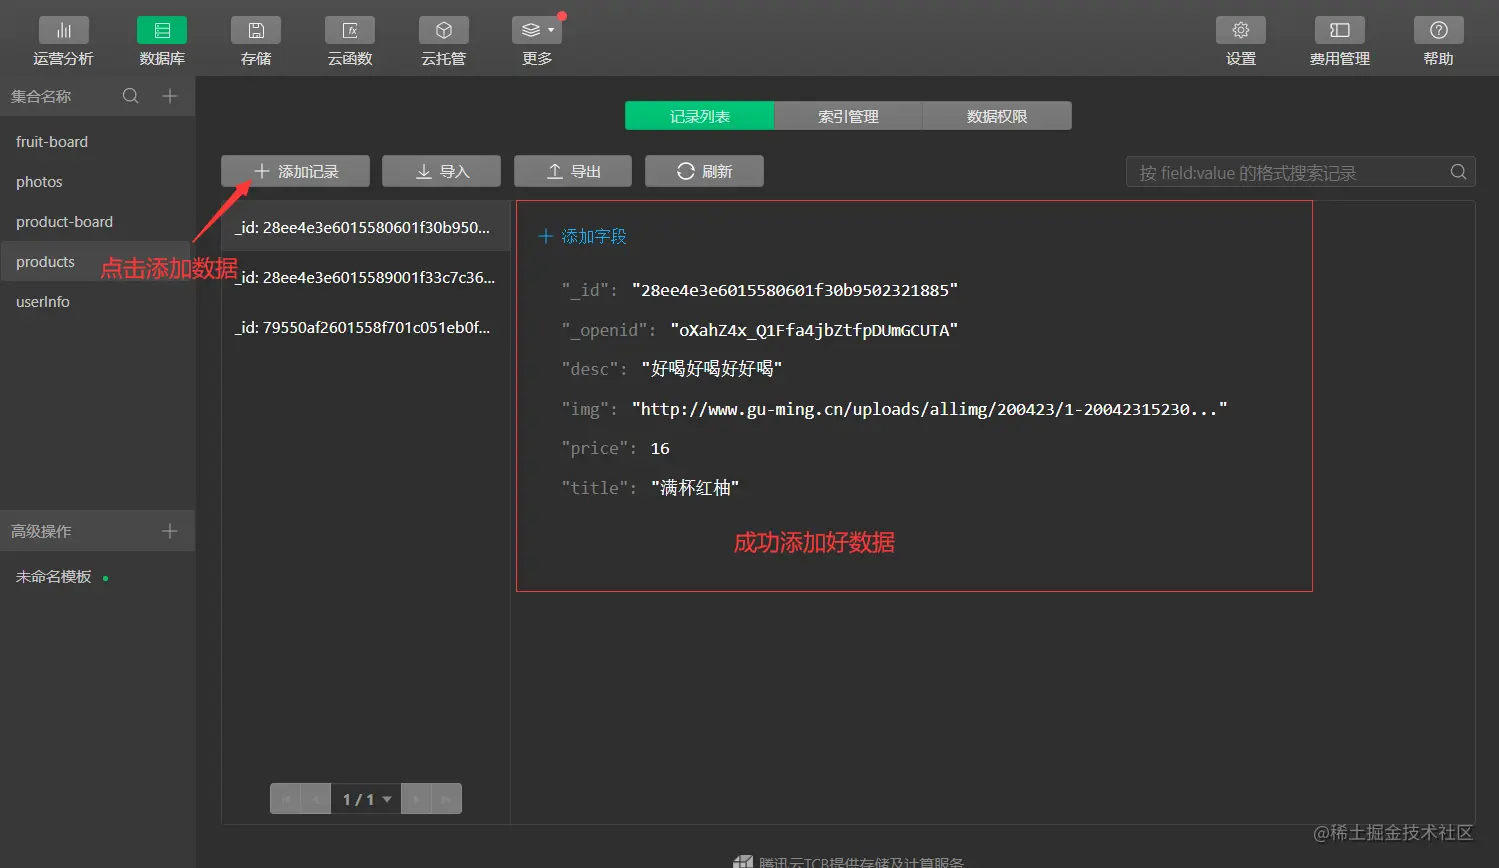
Task: Go to the next page of records
Action: point(416,799)
